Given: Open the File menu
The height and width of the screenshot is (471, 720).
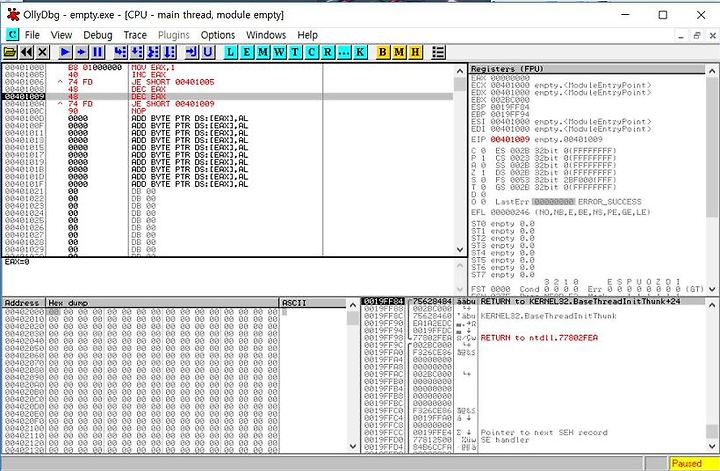Looking at the screenshot, I should 32,35.
